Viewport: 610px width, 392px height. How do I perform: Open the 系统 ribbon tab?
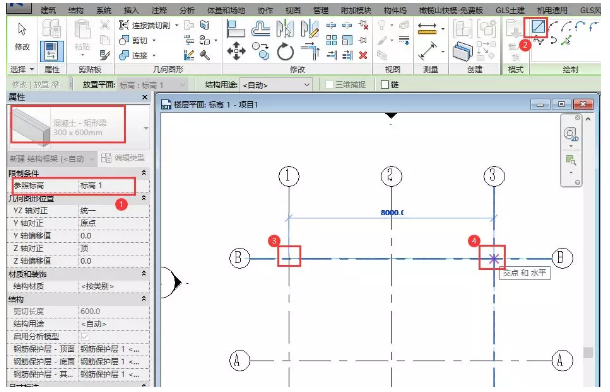[103, 10]
